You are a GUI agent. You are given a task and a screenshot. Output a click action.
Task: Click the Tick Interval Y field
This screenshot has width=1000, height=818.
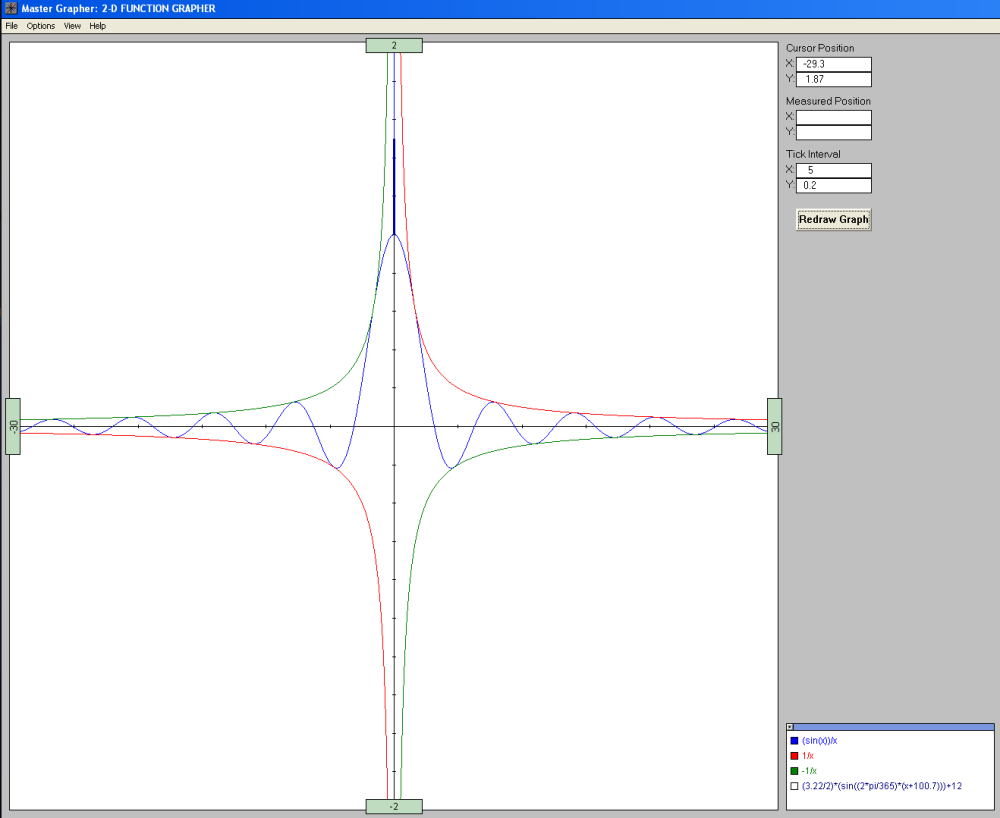coord(833,185)
